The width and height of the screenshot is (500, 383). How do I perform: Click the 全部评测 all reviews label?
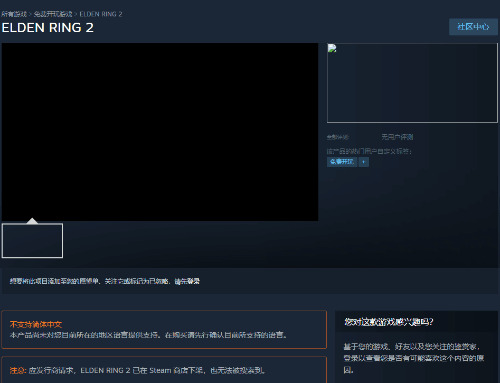(338, 137)
